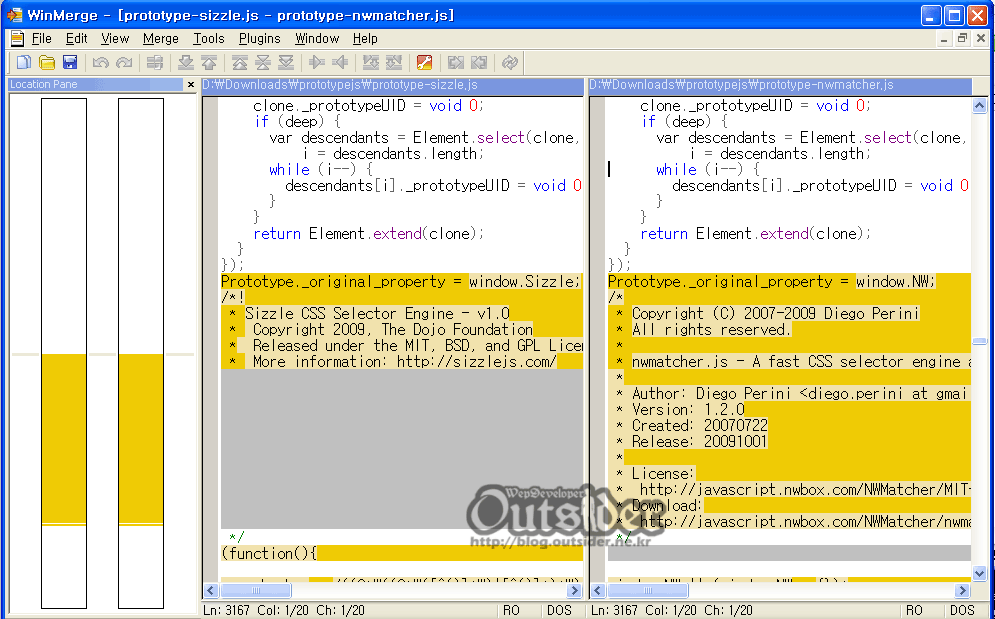Click line 'Version: 1.2.0' in the right pane
This screenshot has height=619, width=995.
(688, 409)
